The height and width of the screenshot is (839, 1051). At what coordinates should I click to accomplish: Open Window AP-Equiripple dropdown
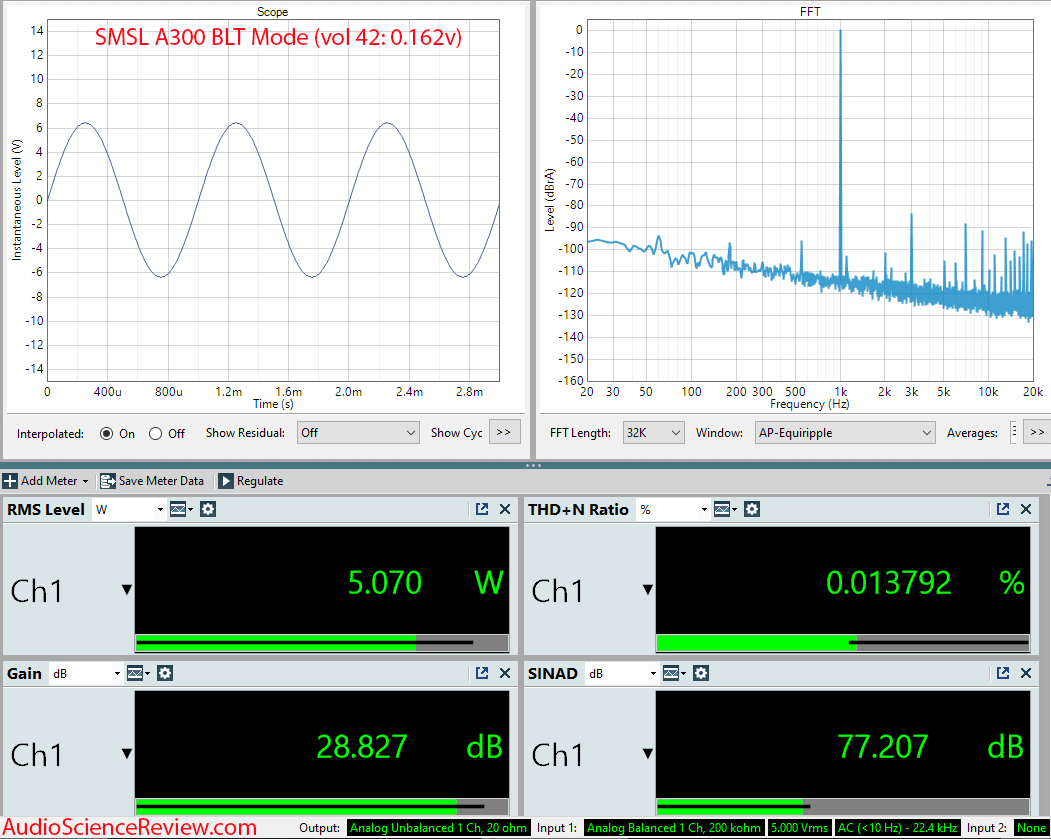coord(845,433)
